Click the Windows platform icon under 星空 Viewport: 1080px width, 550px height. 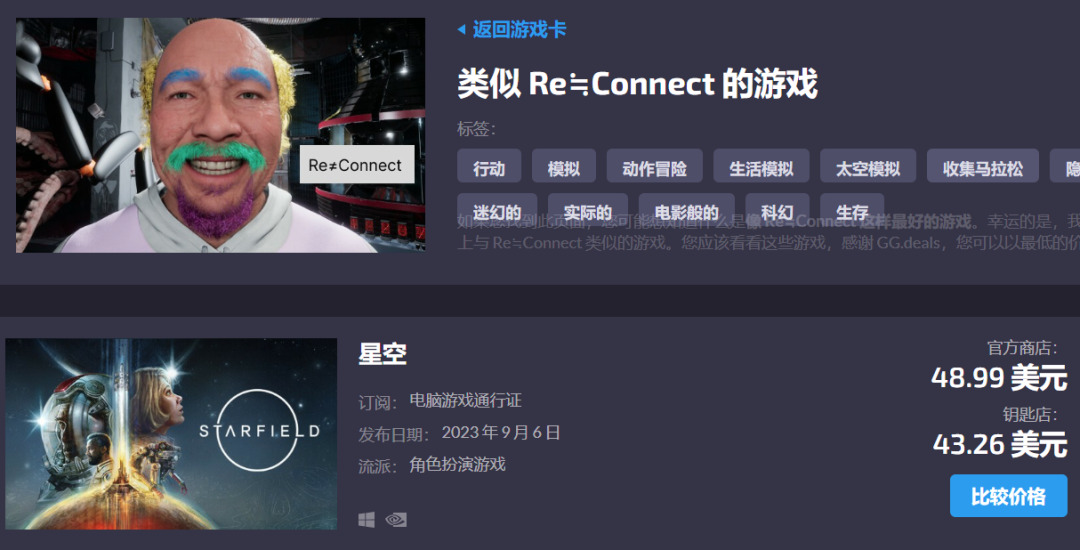point(366,520)
